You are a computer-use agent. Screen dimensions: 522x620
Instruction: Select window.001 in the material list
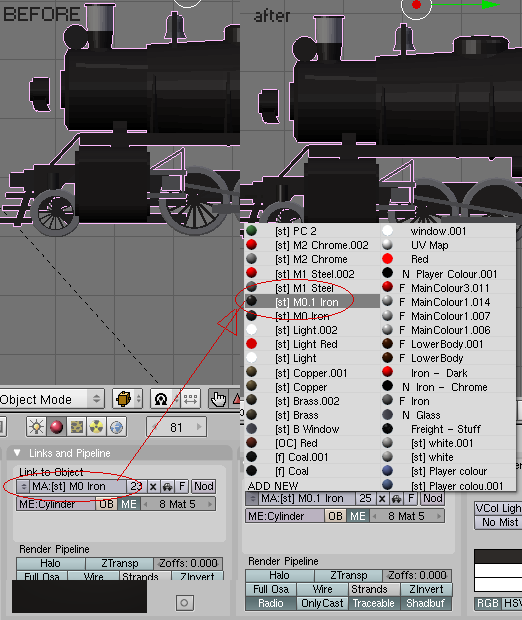click(x=449, y=231)
